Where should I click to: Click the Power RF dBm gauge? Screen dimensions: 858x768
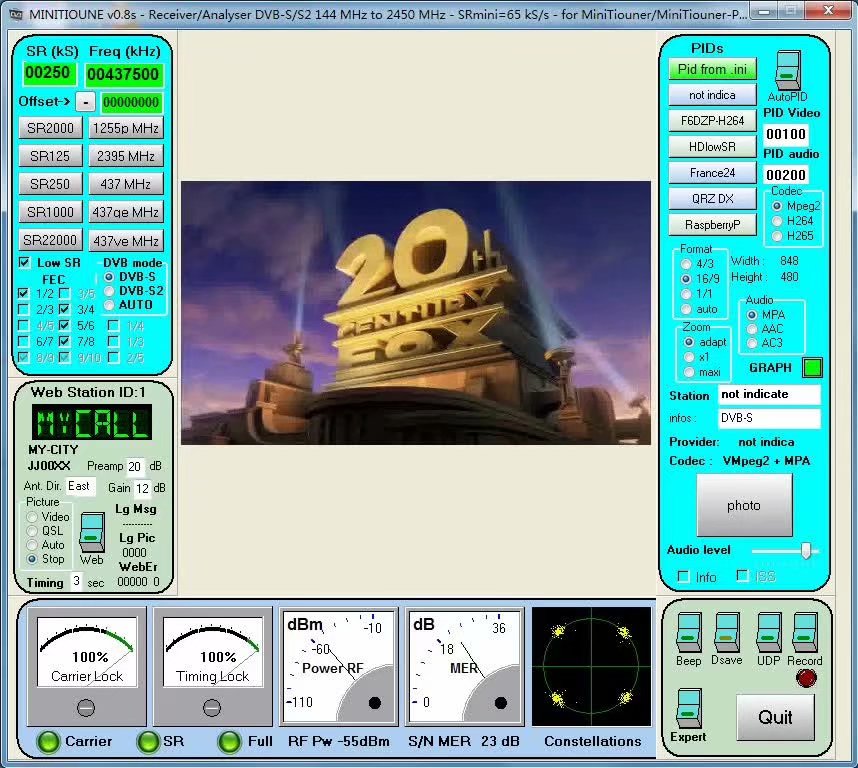339,667
